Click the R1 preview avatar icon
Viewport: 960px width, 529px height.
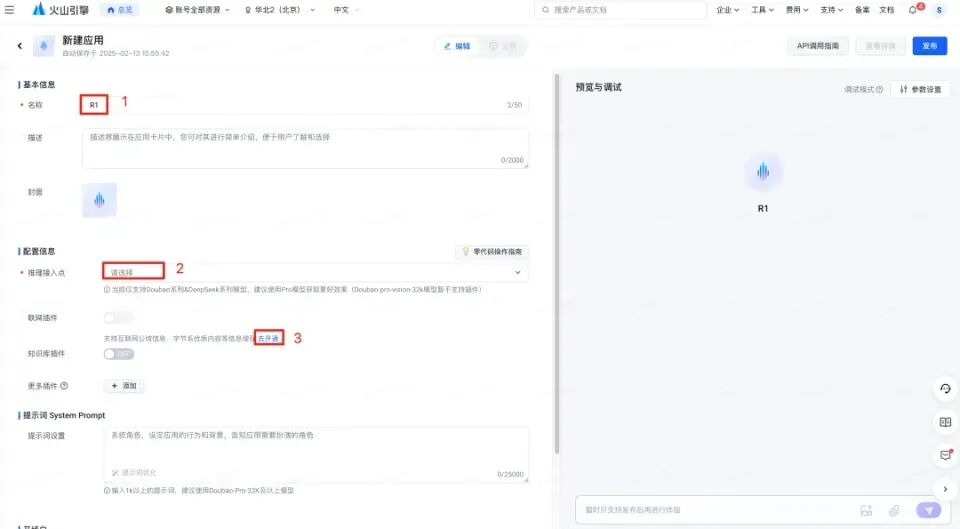tap(763, 172)
